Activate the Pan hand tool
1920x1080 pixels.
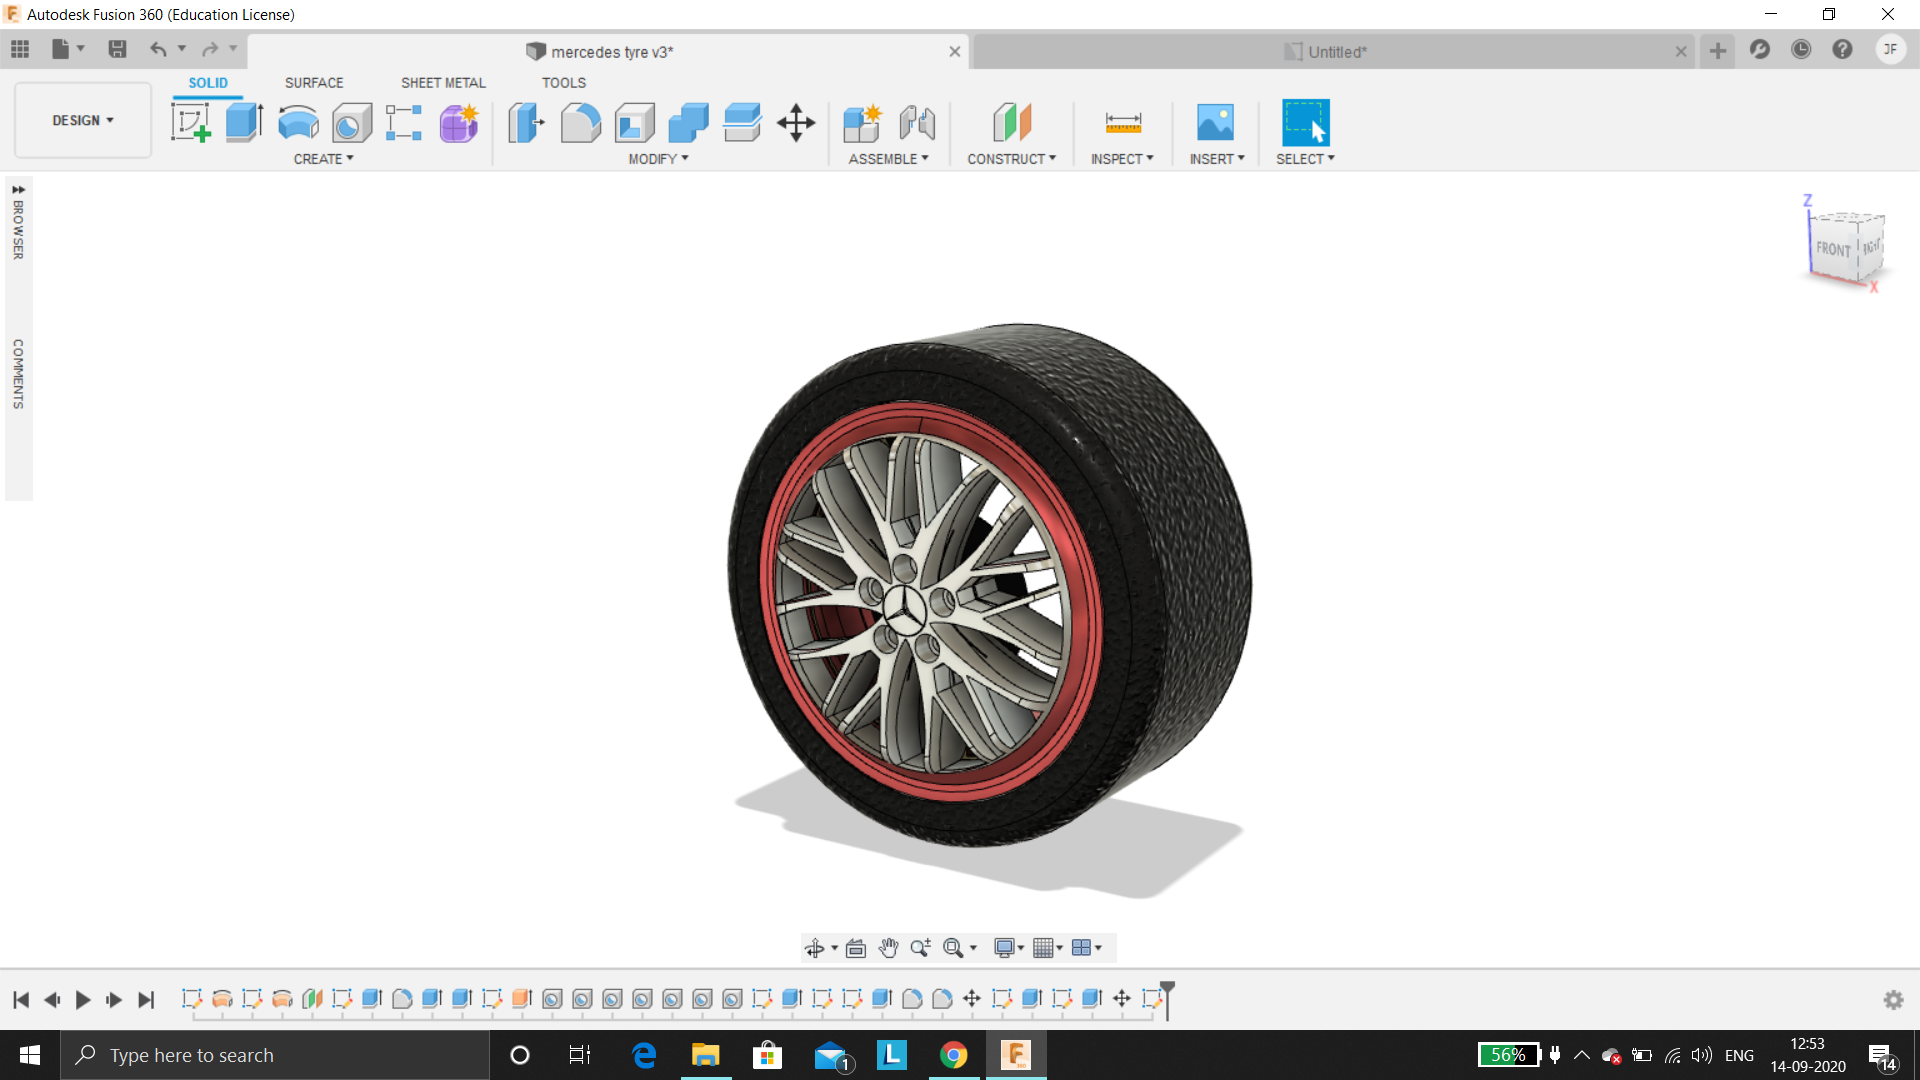tap(889, 948)
